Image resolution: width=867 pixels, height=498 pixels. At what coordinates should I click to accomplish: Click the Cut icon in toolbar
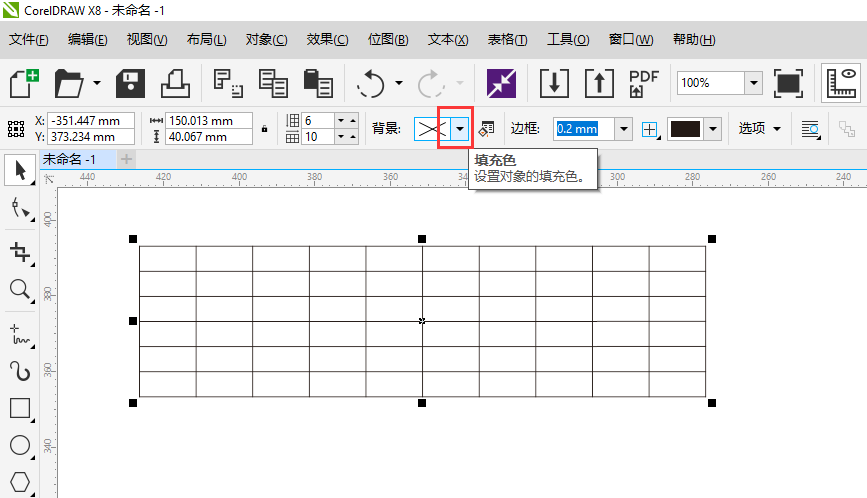(x=228, y=83)
